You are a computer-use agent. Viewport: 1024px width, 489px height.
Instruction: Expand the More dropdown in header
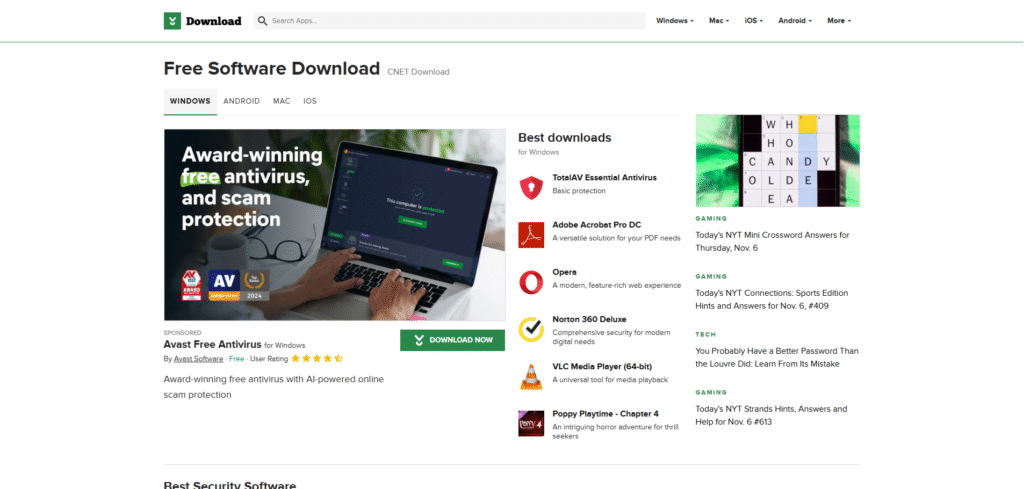(x=839, y=21)
